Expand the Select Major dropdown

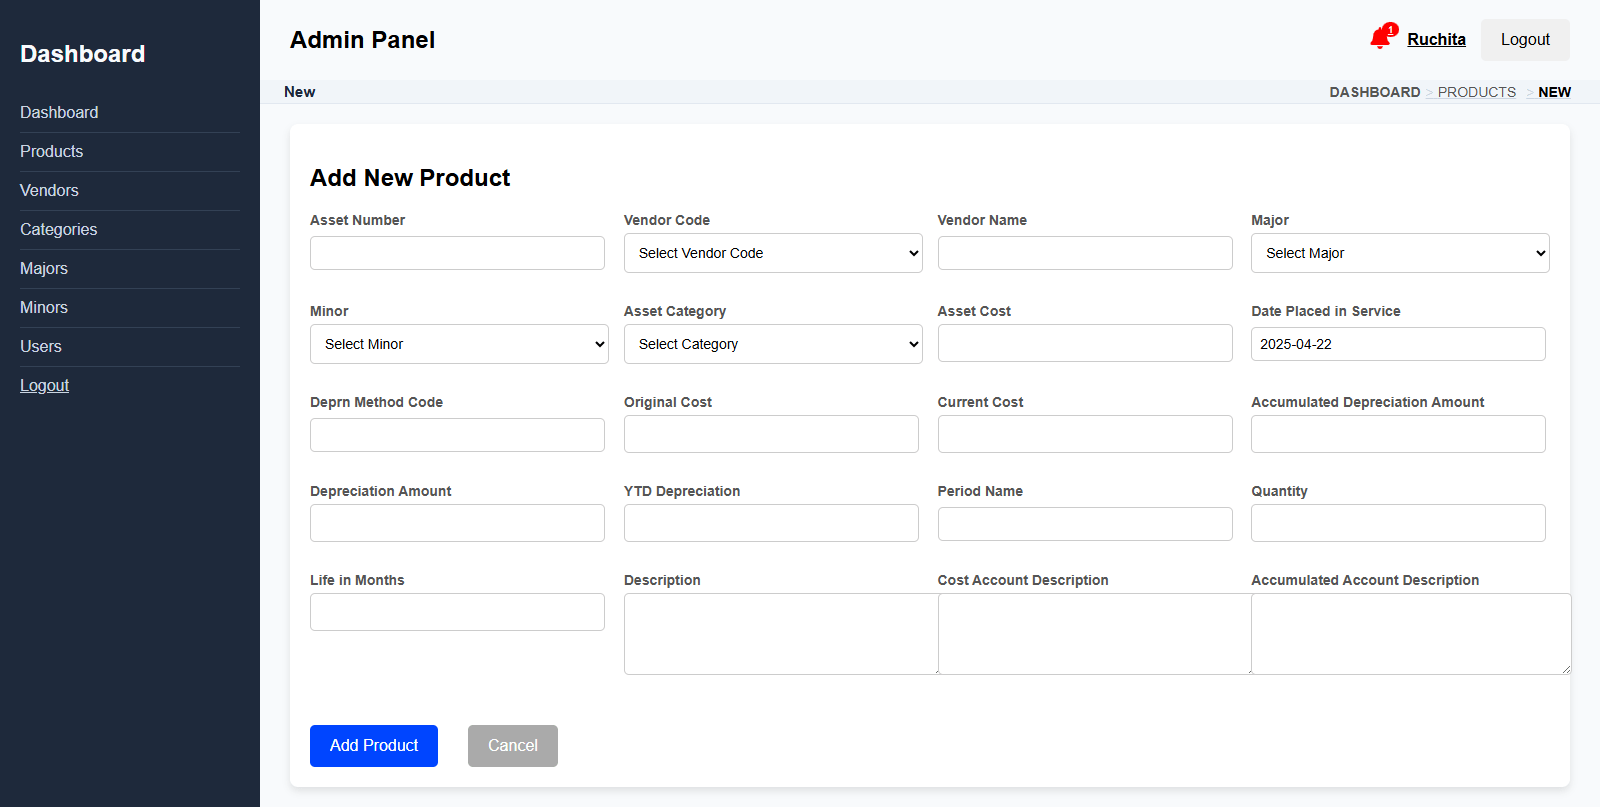(1399, 253)
